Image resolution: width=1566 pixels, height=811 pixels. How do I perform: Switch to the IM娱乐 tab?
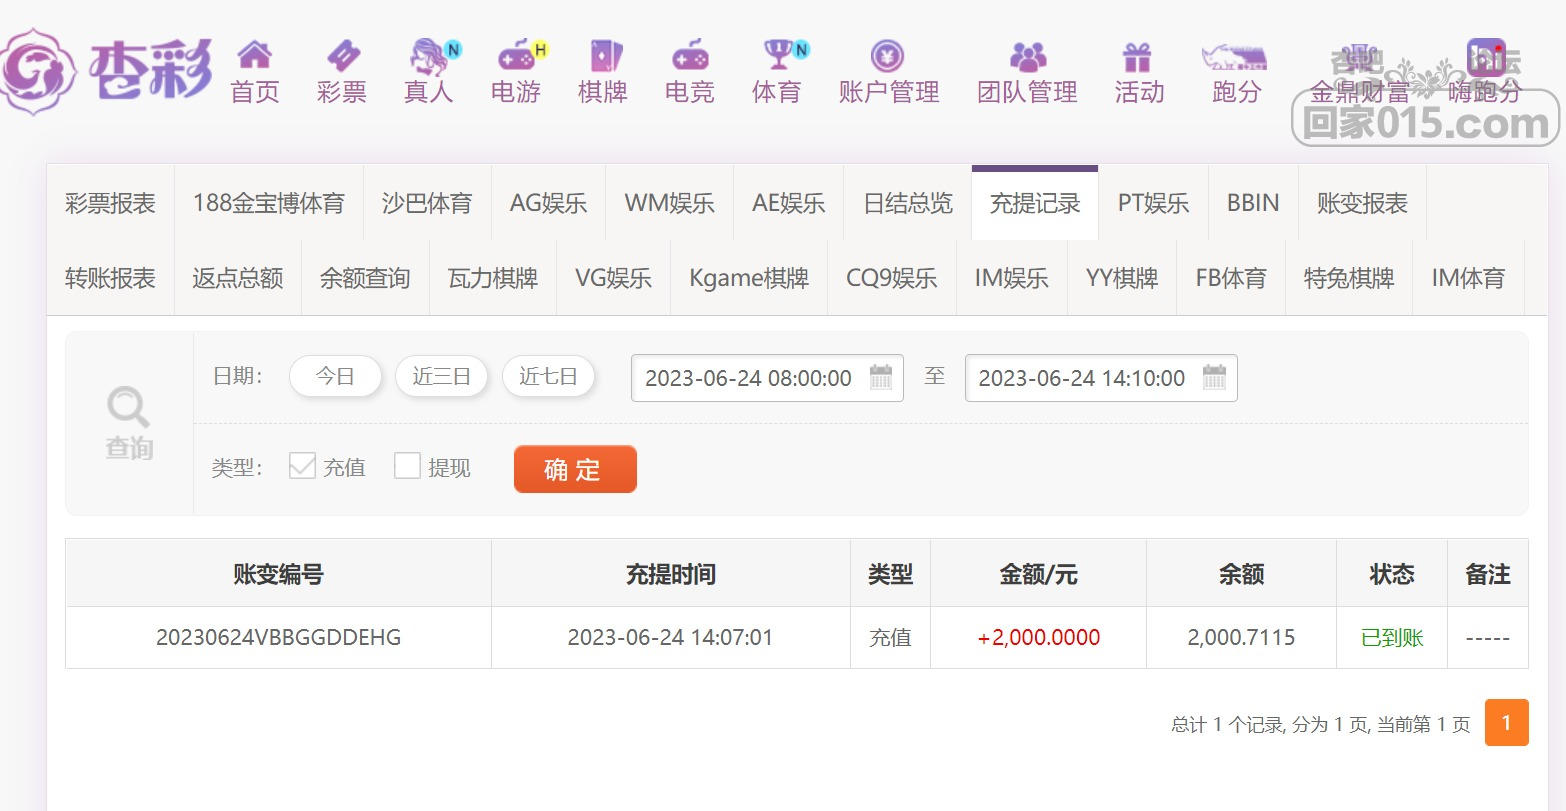[x=1011, y=278]
